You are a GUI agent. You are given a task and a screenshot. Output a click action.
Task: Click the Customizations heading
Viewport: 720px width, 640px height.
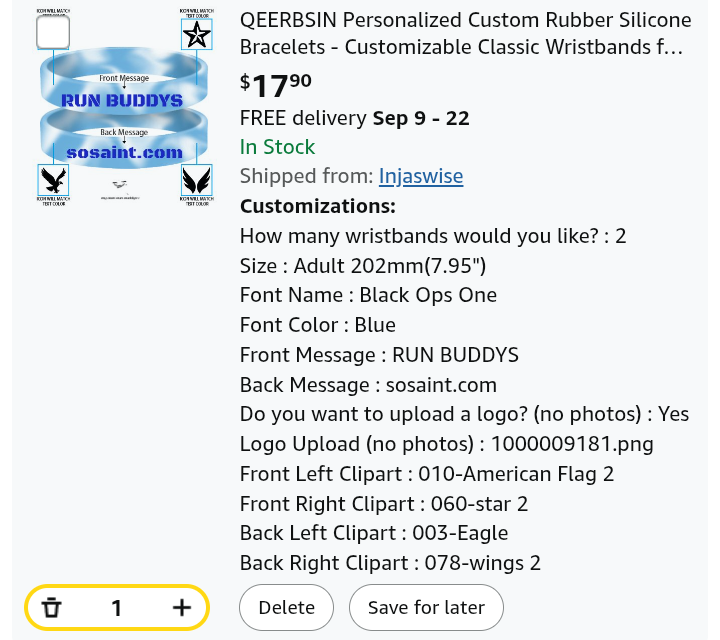(318, 207)
